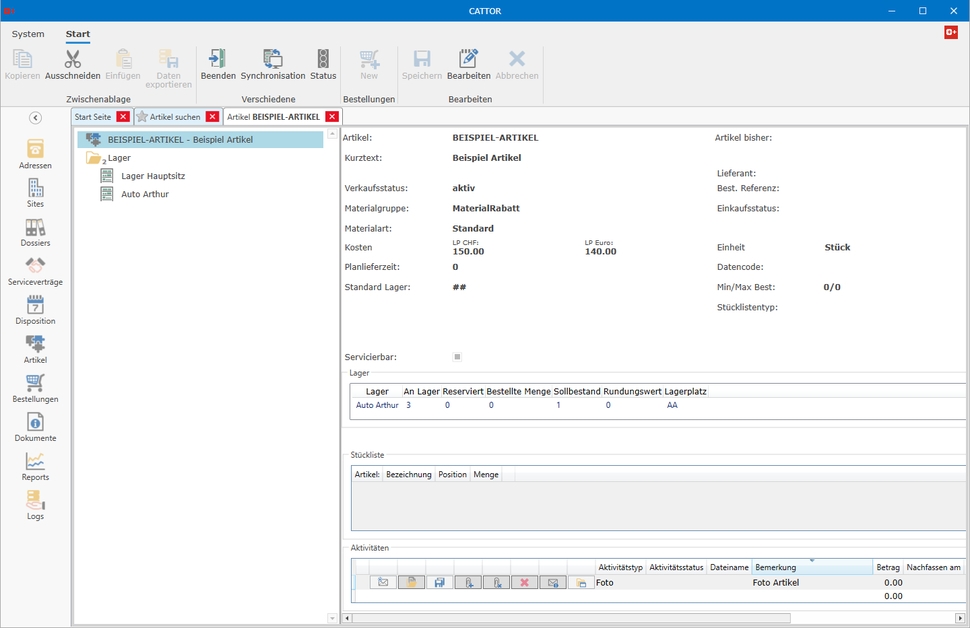Click the Bearbeiten edit icon
The height and width of the screenshot is (628, 970).
[x=468, y=60]
